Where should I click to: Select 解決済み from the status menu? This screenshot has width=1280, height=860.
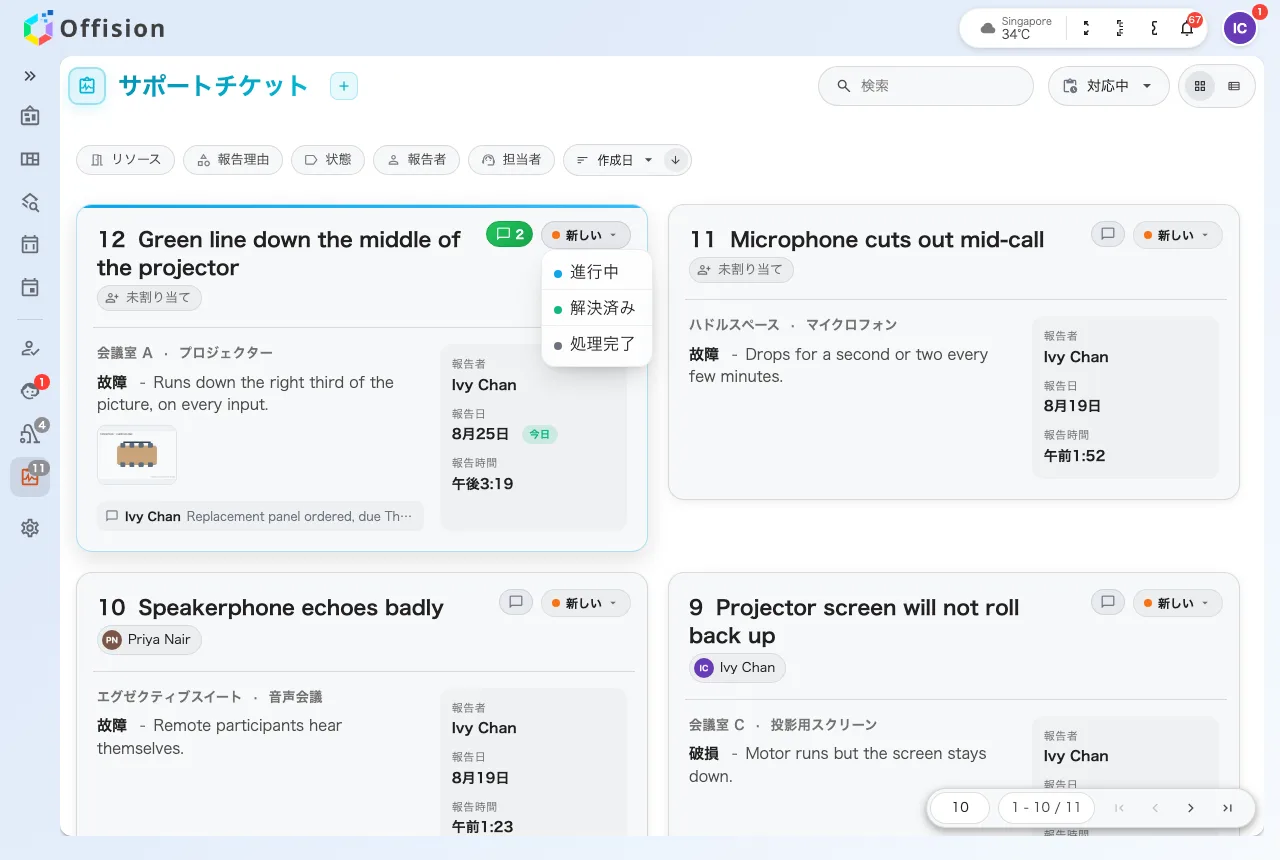pyautogui.click(x=597, y=308)
